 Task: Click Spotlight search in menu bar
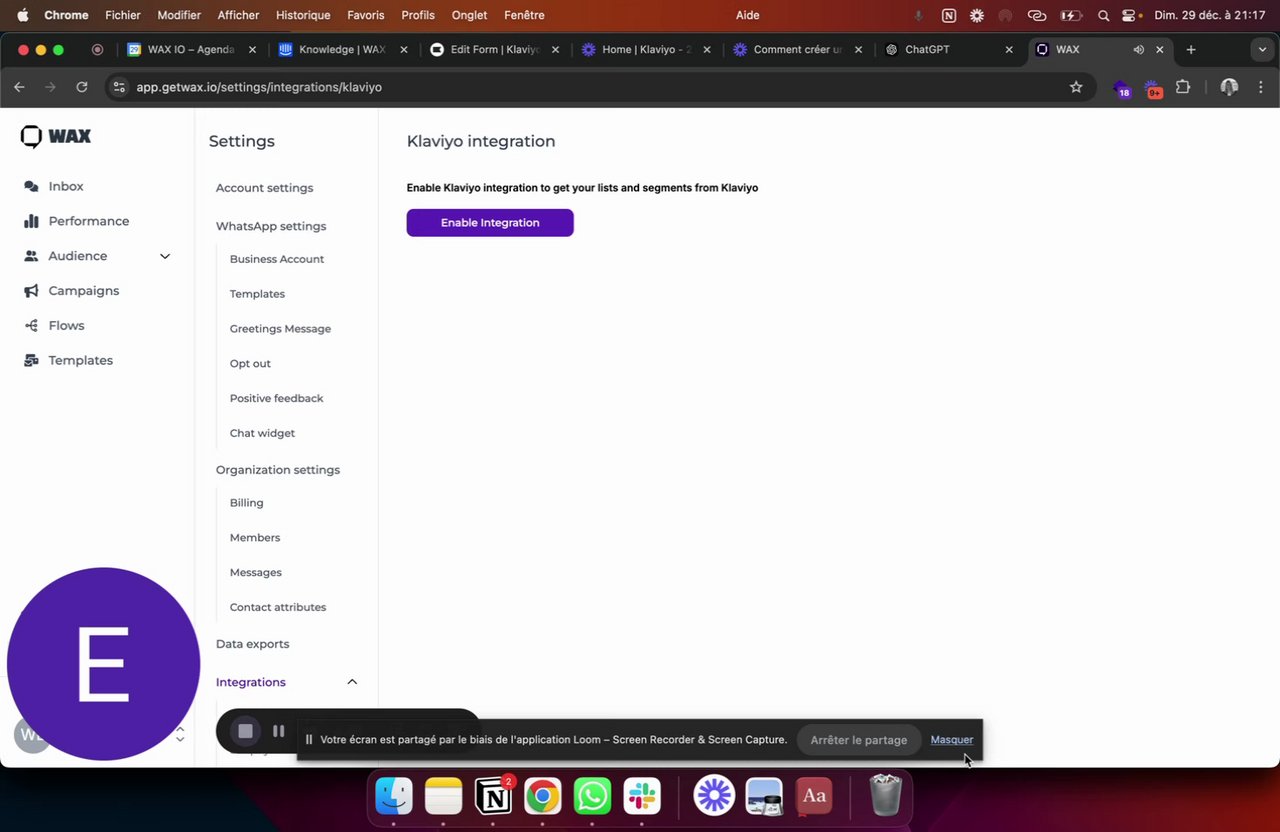(x=1103, y=15)
